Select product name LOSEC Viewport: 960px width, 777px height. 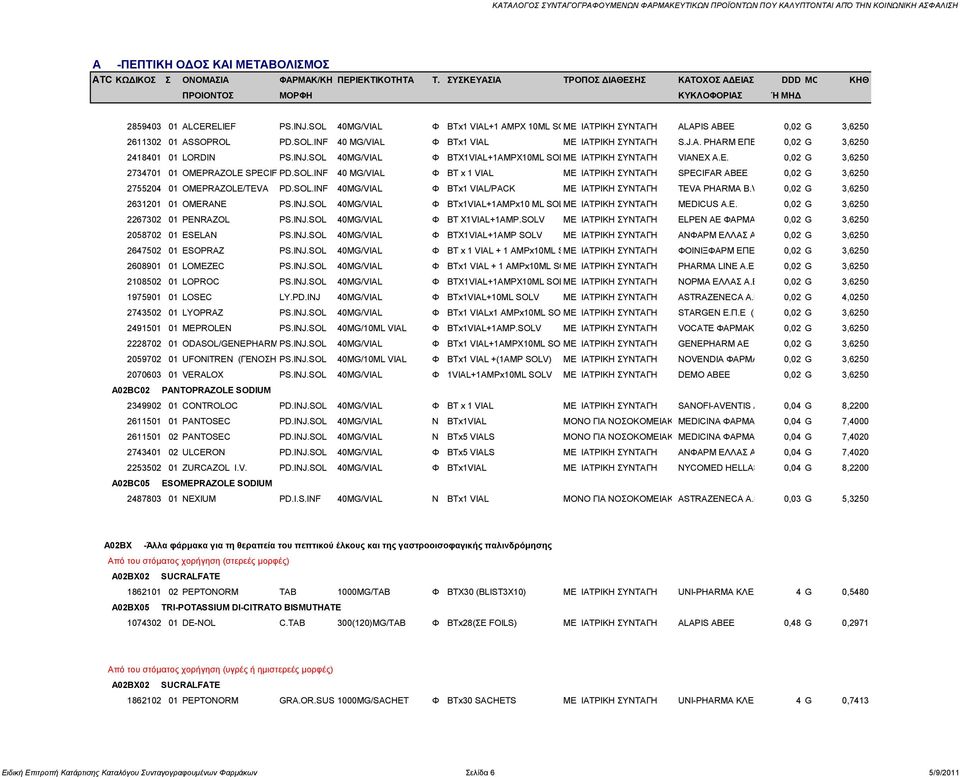tap(197, 297)
